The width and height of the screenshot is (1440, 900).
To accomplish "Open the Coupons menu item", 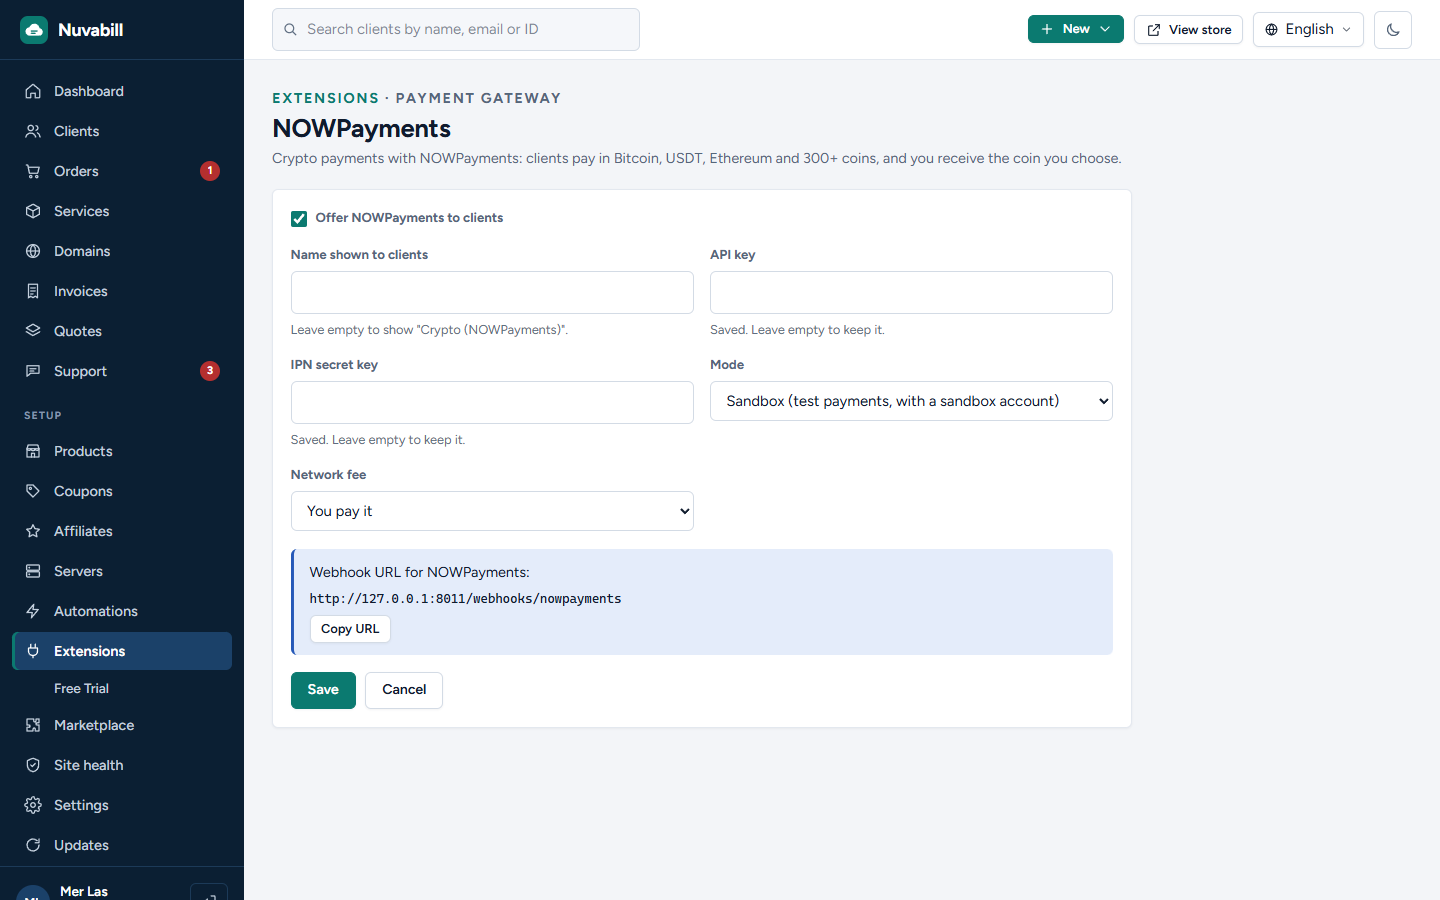I will point(122,491).
